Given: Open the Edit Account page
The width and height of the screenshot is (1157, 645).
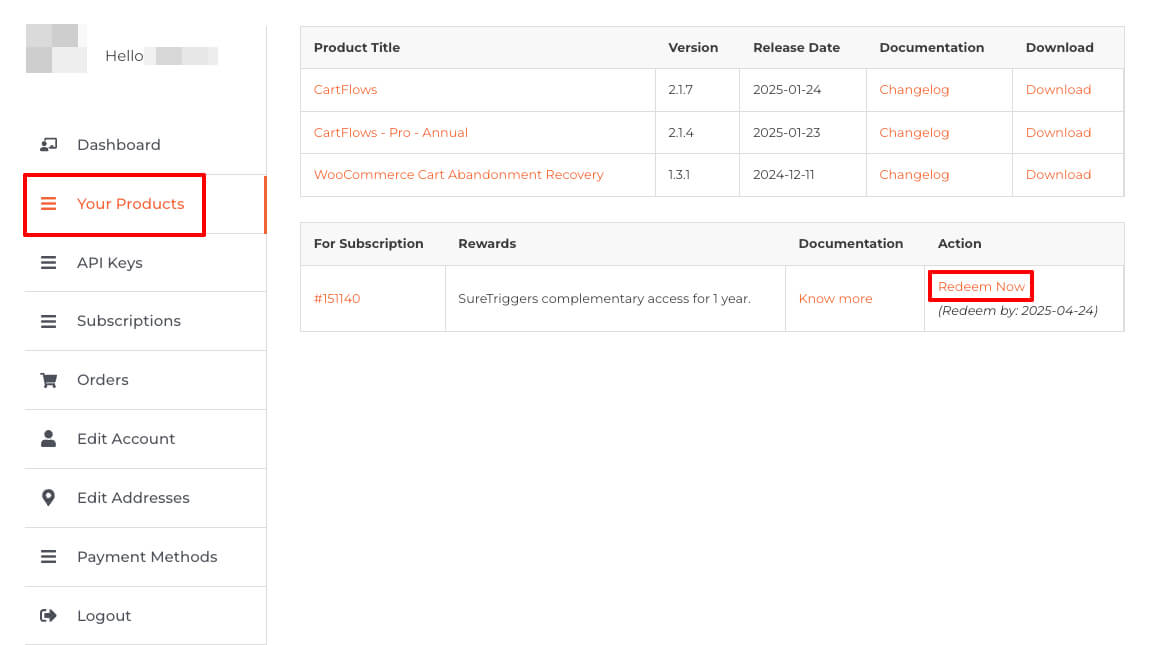Looking at the screenshot, I should point(126,438).
